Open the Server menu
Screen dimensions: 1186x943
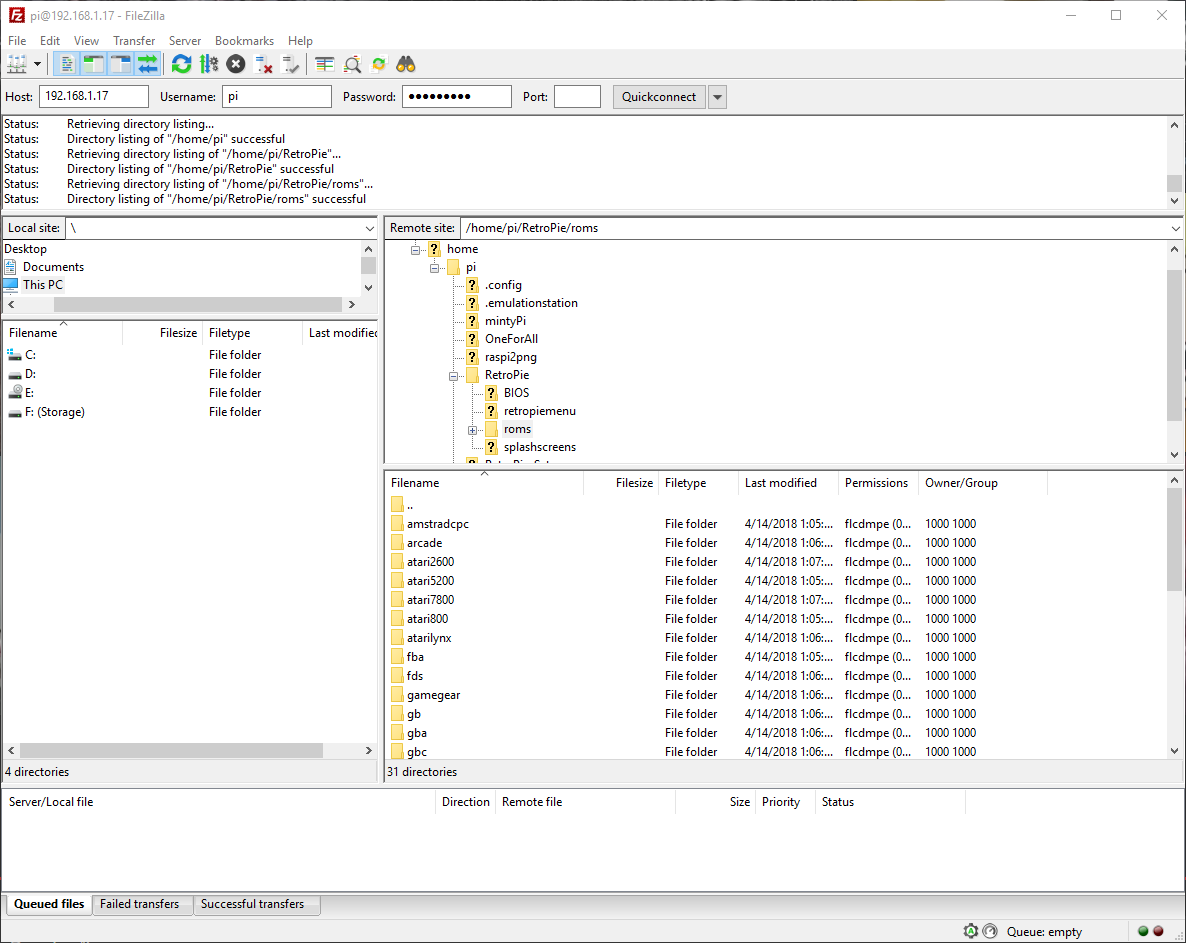coord(185,41)
